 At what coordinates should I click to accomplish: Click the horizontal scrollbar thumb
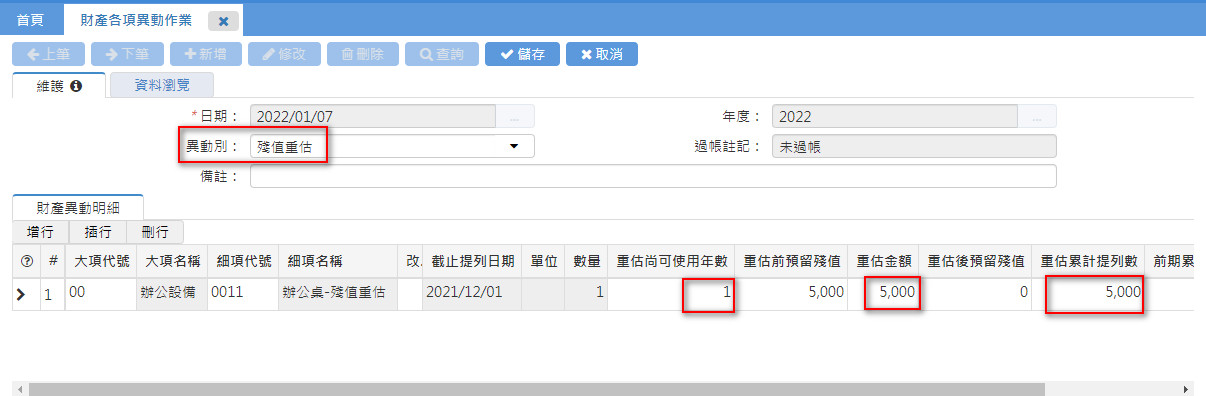[536, 388]
